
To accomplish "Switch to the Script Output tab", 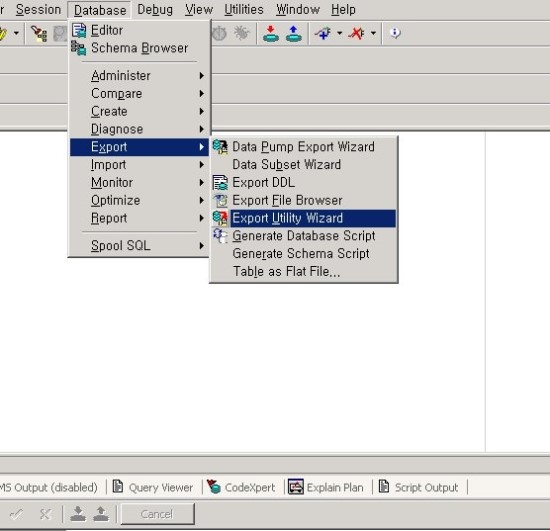I will pyautogui.click(x=419, y=488).
